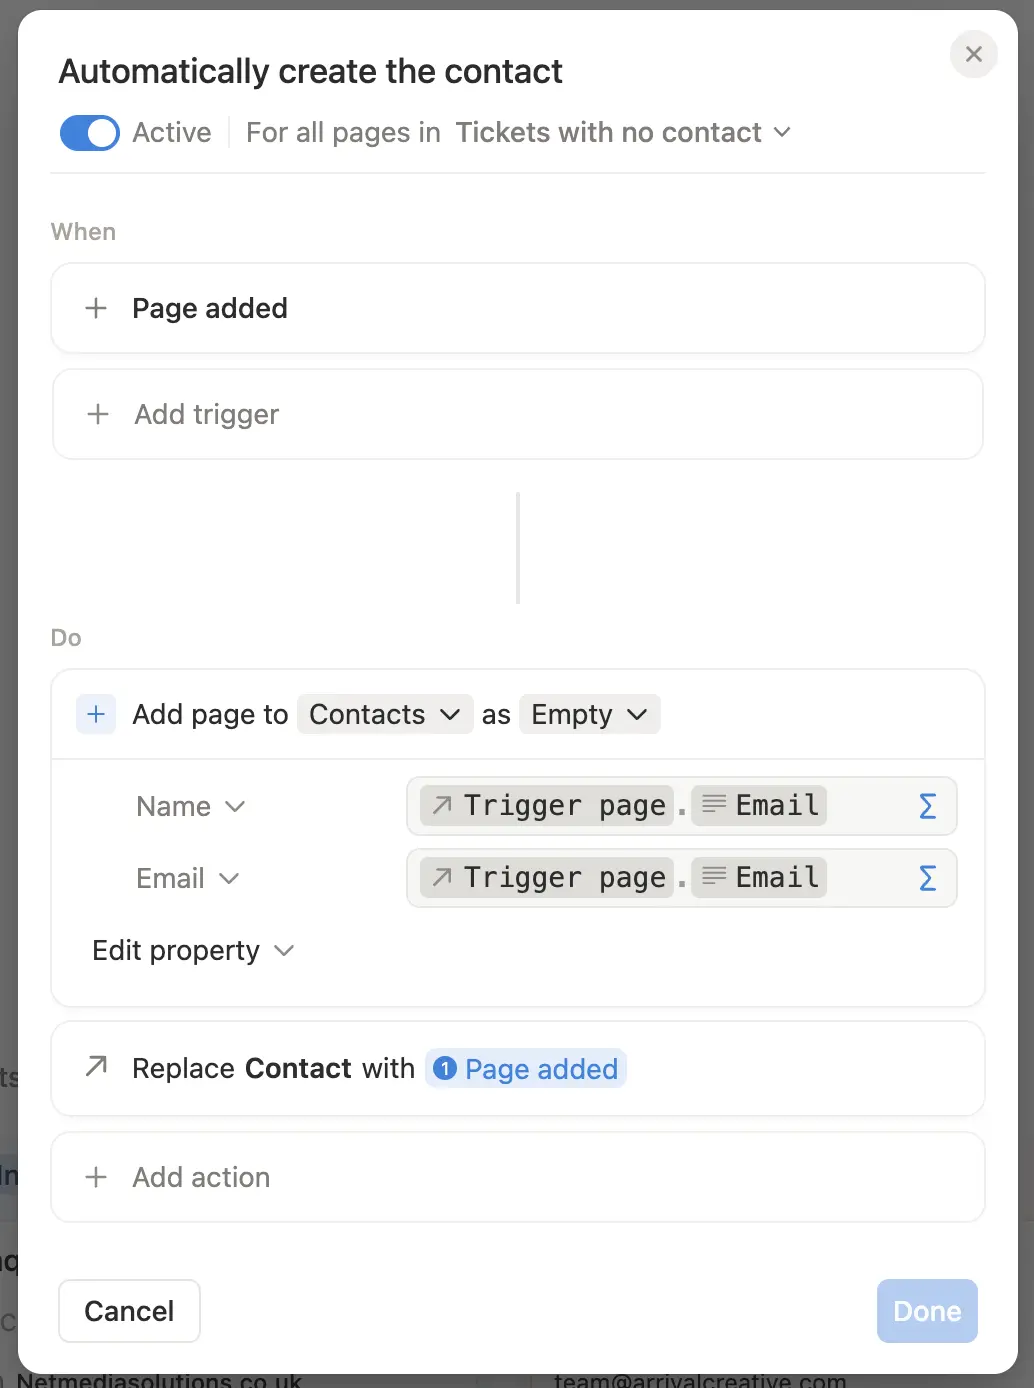This screenshot has width=1034, height=1388.
Task: Open the Email property dropdown
Action: pos(188,878)
